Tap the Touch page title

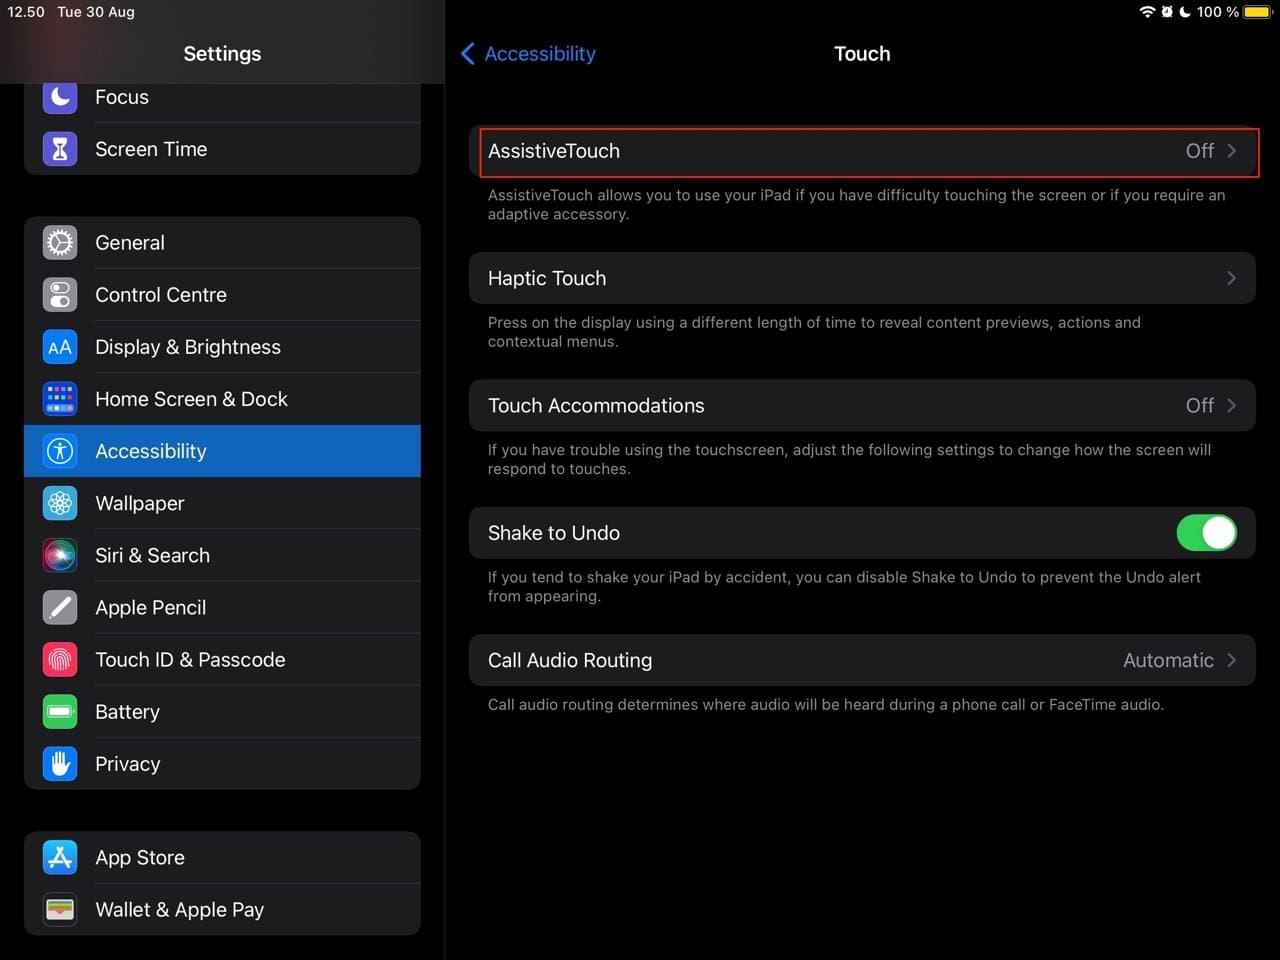862,54
